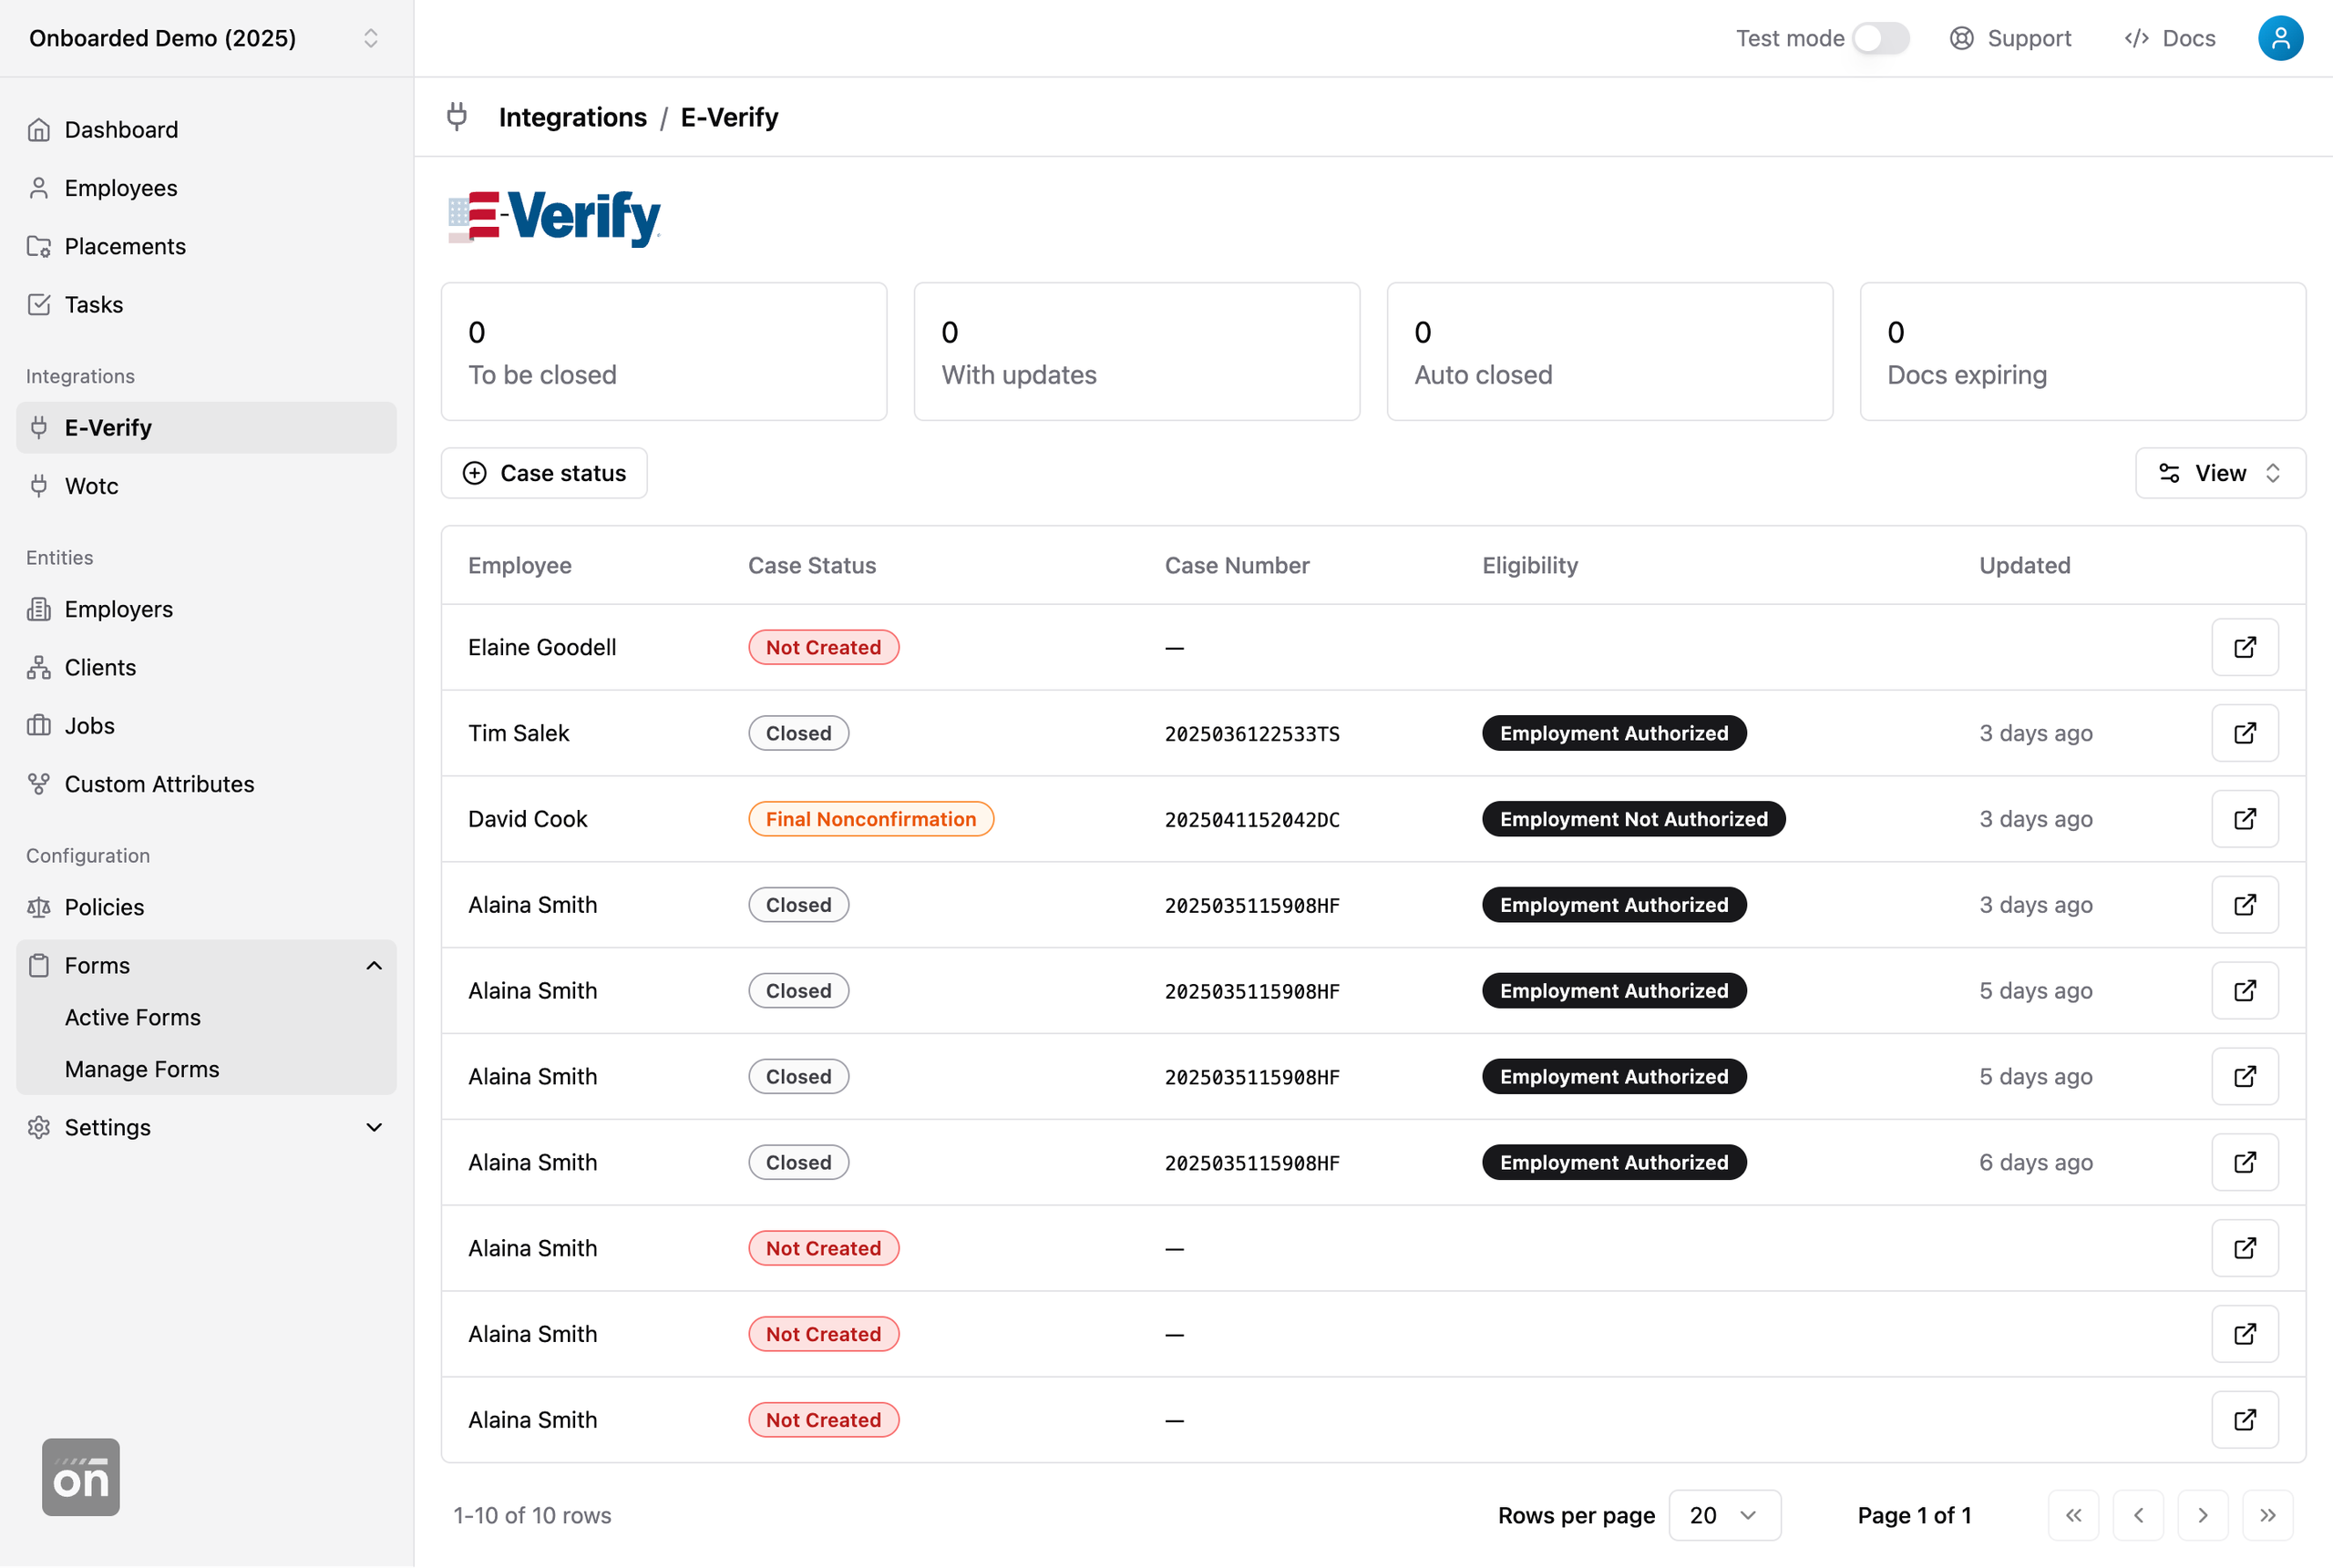Click the plug icon beside the Integrations breadcrumb
This screenshot has height=1568, width=2333.
click(x=457, y=117)
